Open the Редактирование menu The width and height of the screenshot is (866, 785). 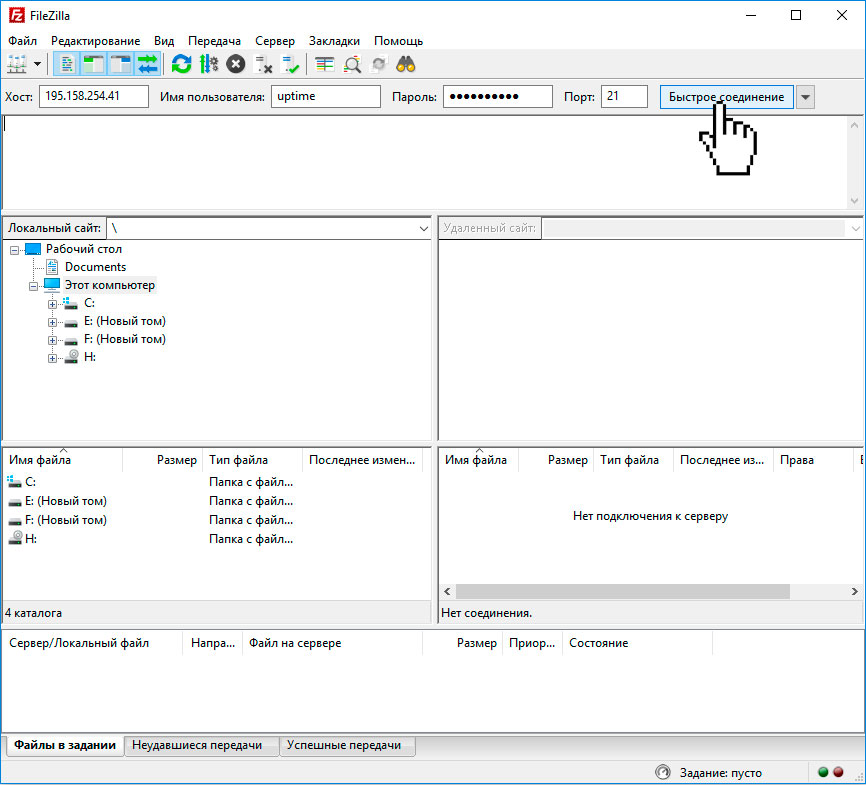pyautogui.click(x=96, y=41)
